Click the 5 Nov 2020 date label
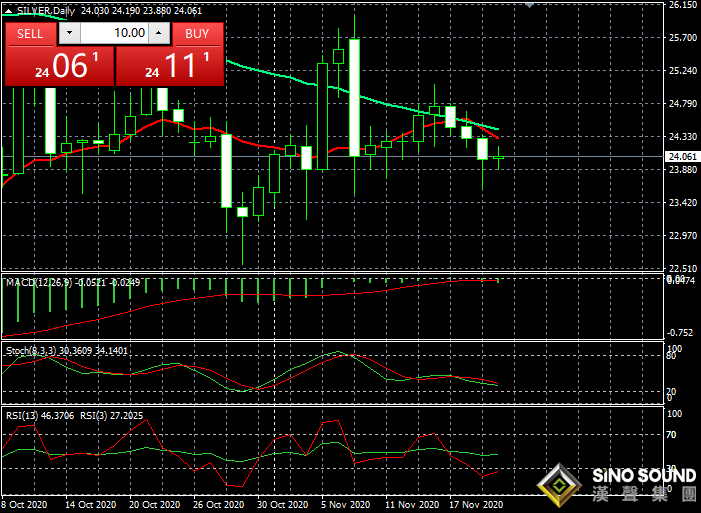Screen dimensions: 701x513 point(345,506)
